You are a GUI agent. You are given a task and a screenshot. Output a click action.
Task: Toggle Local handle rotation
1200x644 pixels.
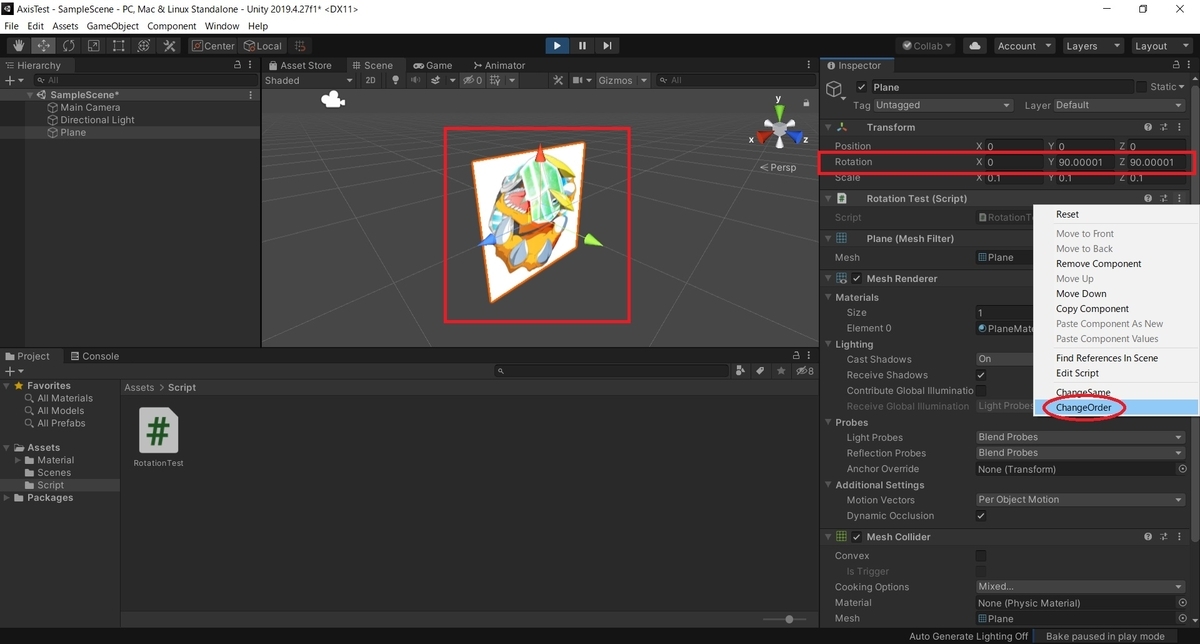click(x=262, y=46)
